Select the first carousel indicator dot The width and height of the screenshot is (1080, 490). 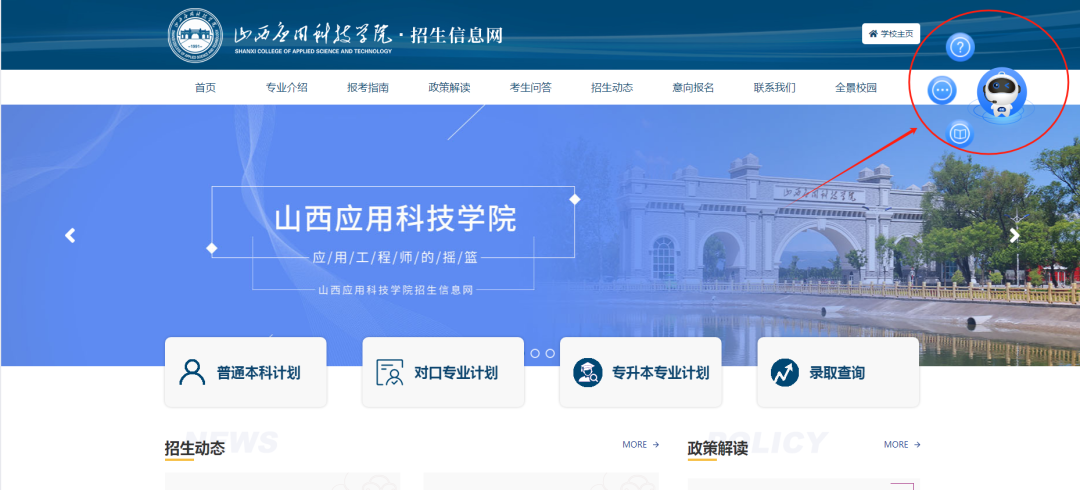tap(535, 353)
